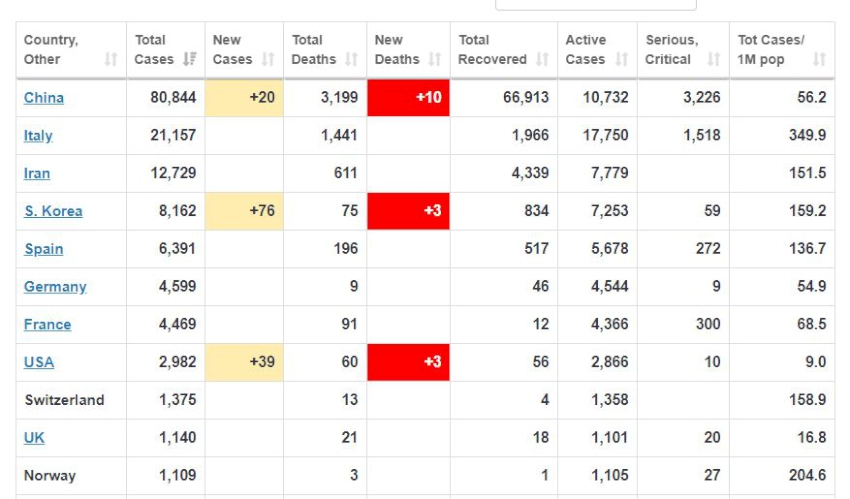The width and height of the screenshot is (850, 499).
Task: Open the USA country link
Action: click(39, 363)
